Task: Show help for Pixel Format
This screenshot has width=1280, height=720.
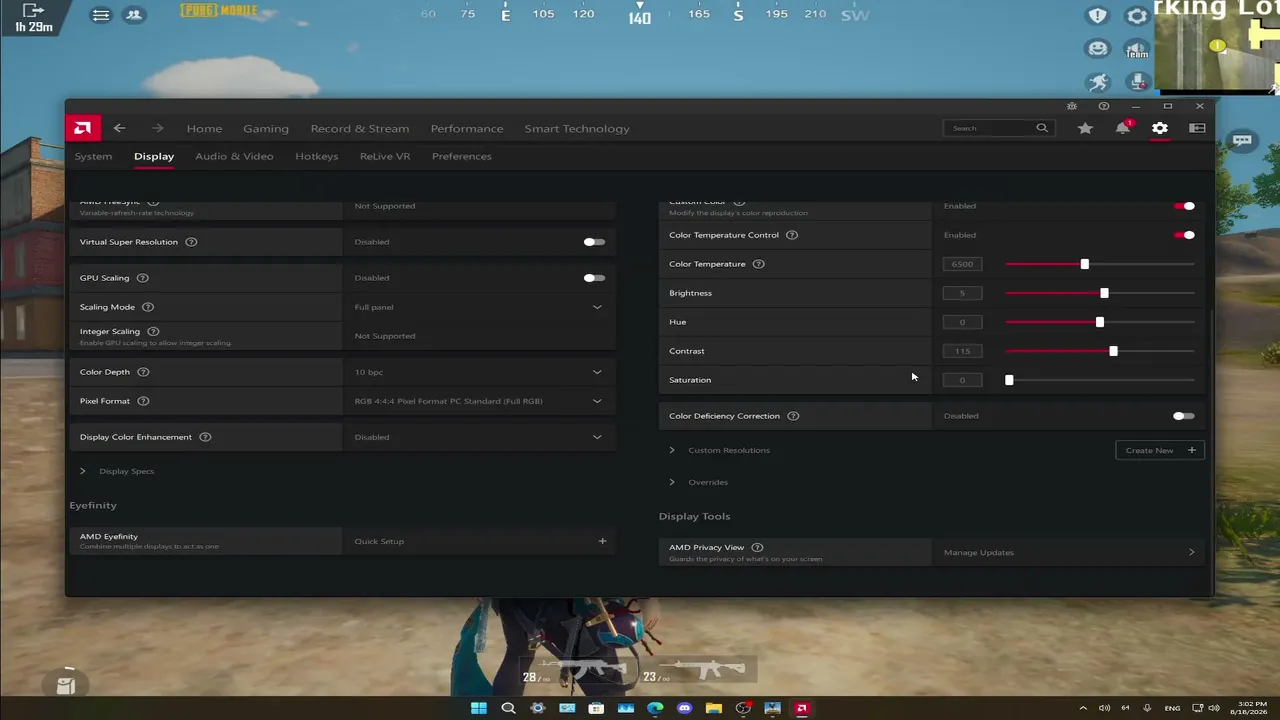Action: pyautogui.click(x=143, y=401)
